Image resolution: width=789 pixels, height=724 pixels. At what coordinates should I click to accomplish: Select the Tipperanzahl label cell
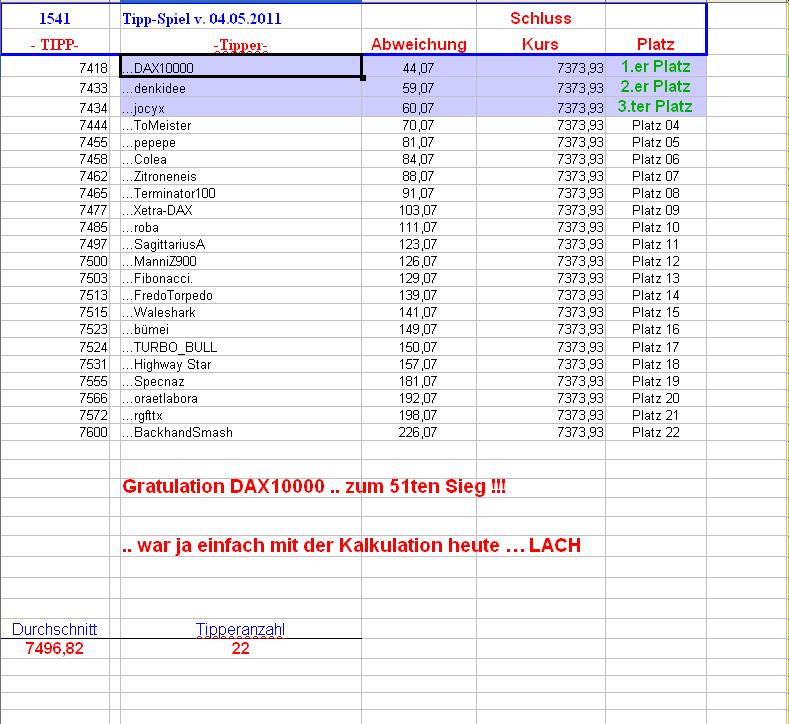[x=241, y=629]
